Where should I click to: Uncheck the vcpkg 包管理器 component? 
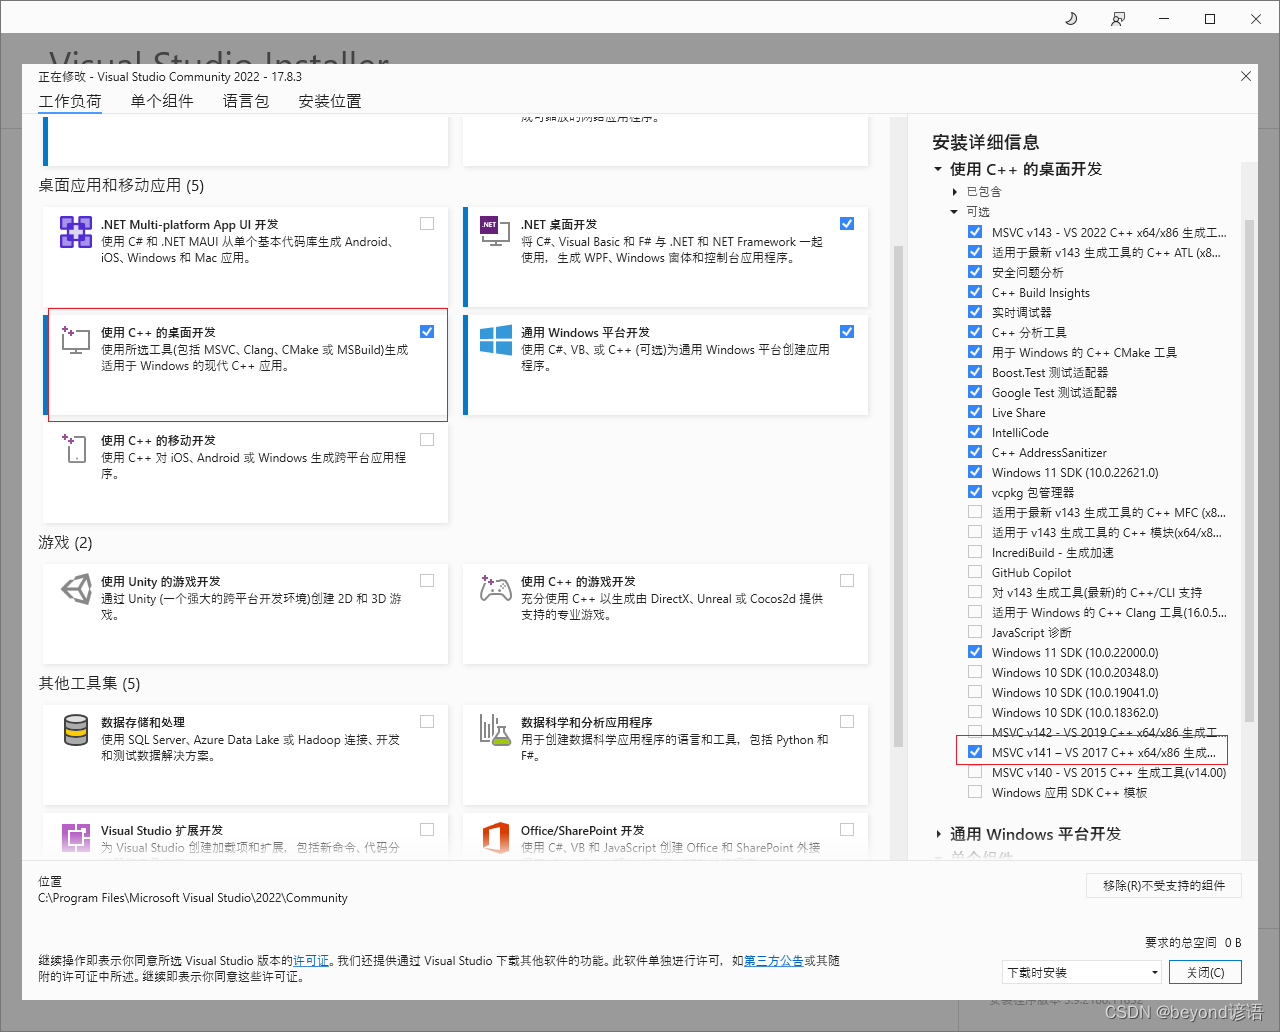tap(975, 492)
